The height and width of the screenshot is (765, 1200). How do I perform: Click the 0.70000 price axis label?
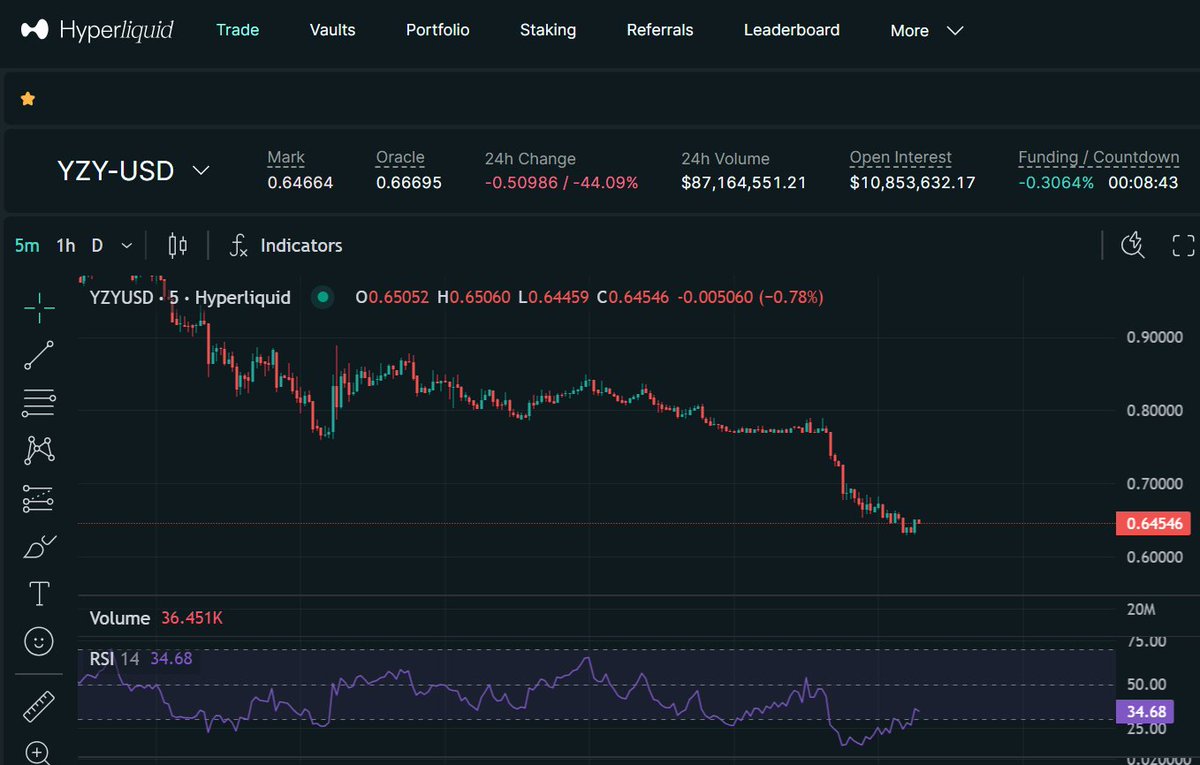1155,483
